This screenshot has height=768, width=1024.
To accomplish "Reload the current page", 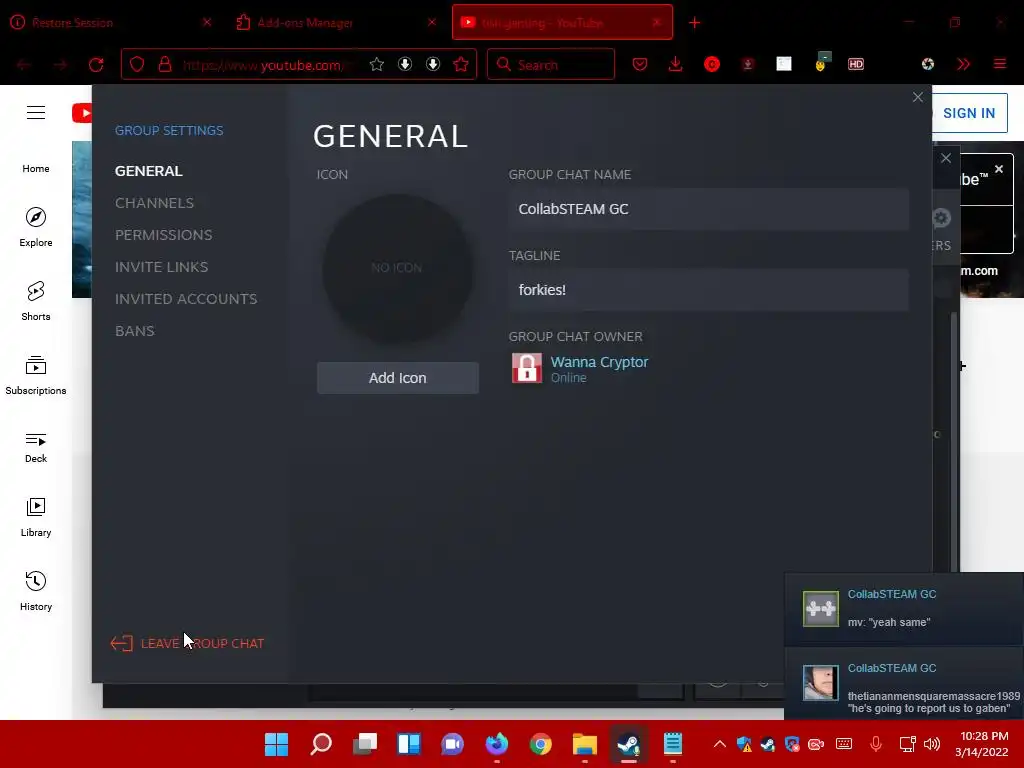I will [x=96, y=65].
